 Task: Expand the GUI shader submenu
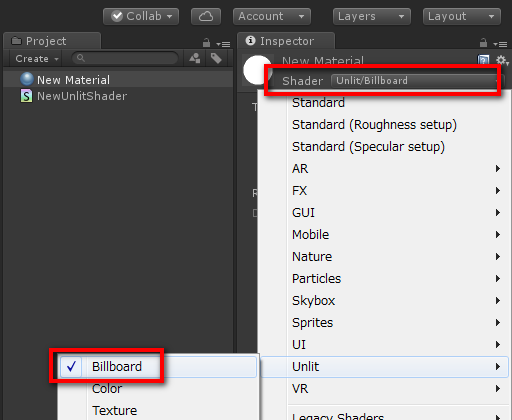click(x=383, y=213)
